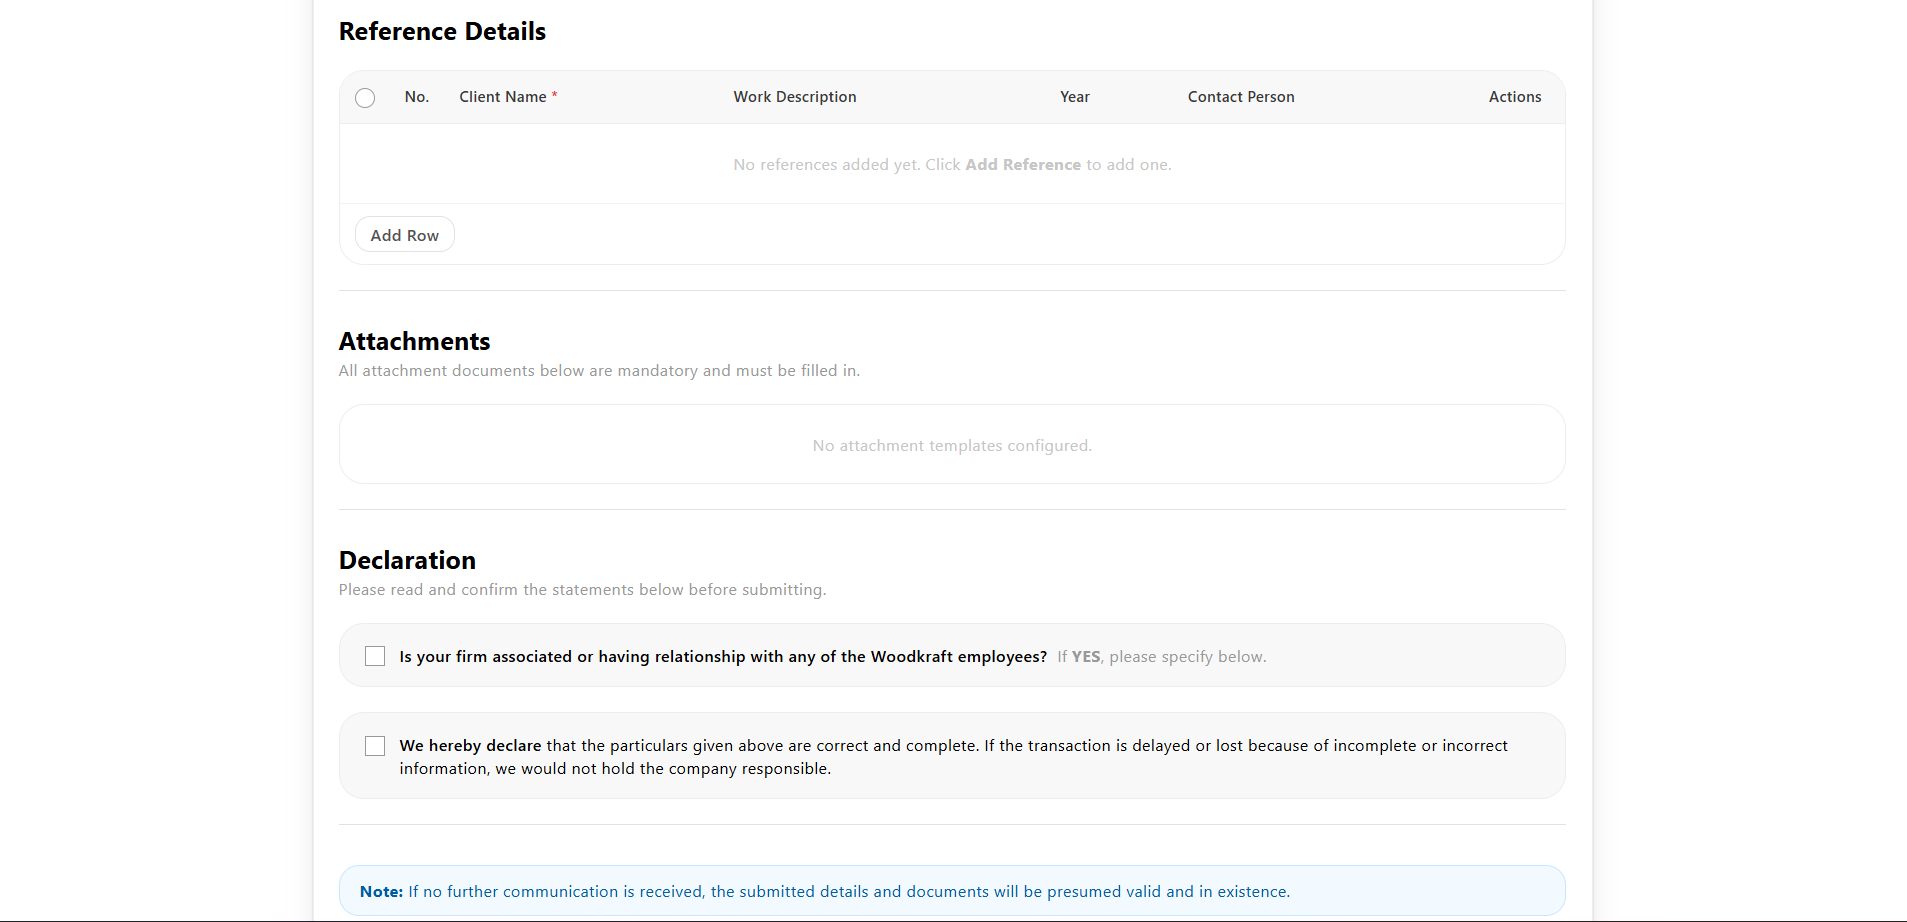Image resolution: width=1907 pixels, height=922 pixels.
Task: Click the Contact Person column header
Action: click(x=1241, y=97)
